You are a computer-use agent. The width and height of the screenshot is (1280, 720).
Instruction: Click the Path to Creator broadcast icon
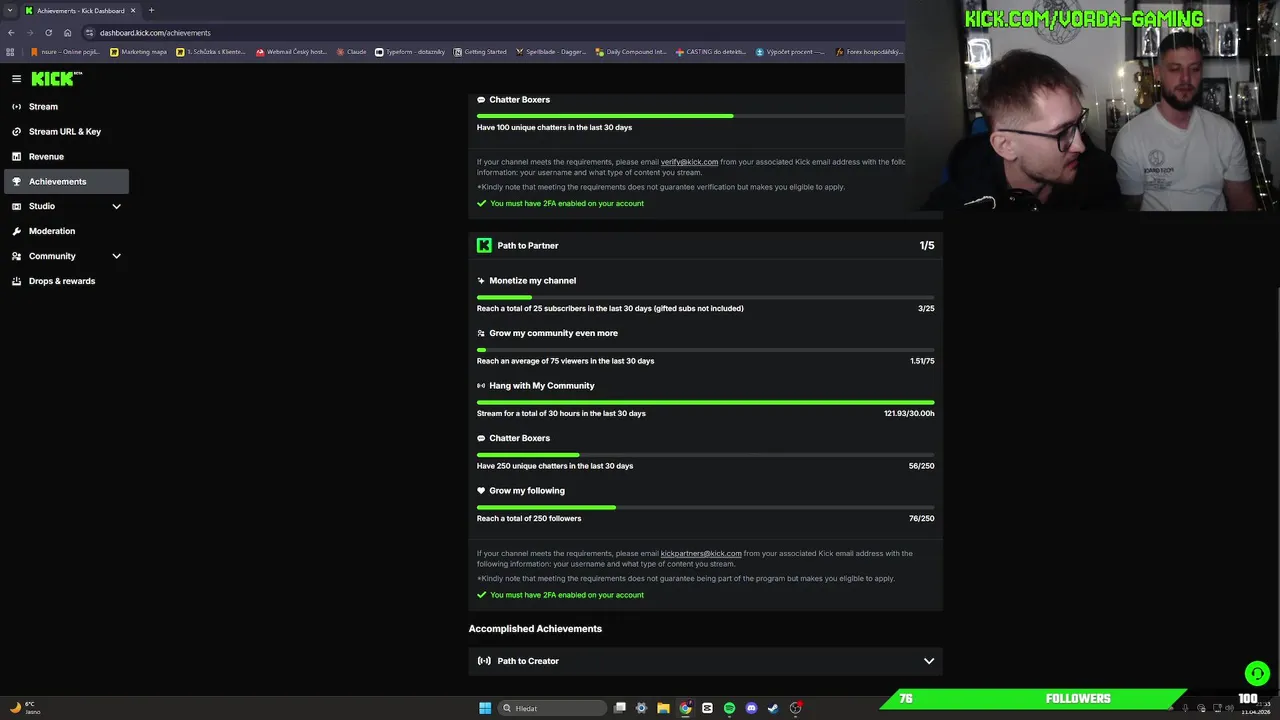pyautogui.click(x=484, y=661)
